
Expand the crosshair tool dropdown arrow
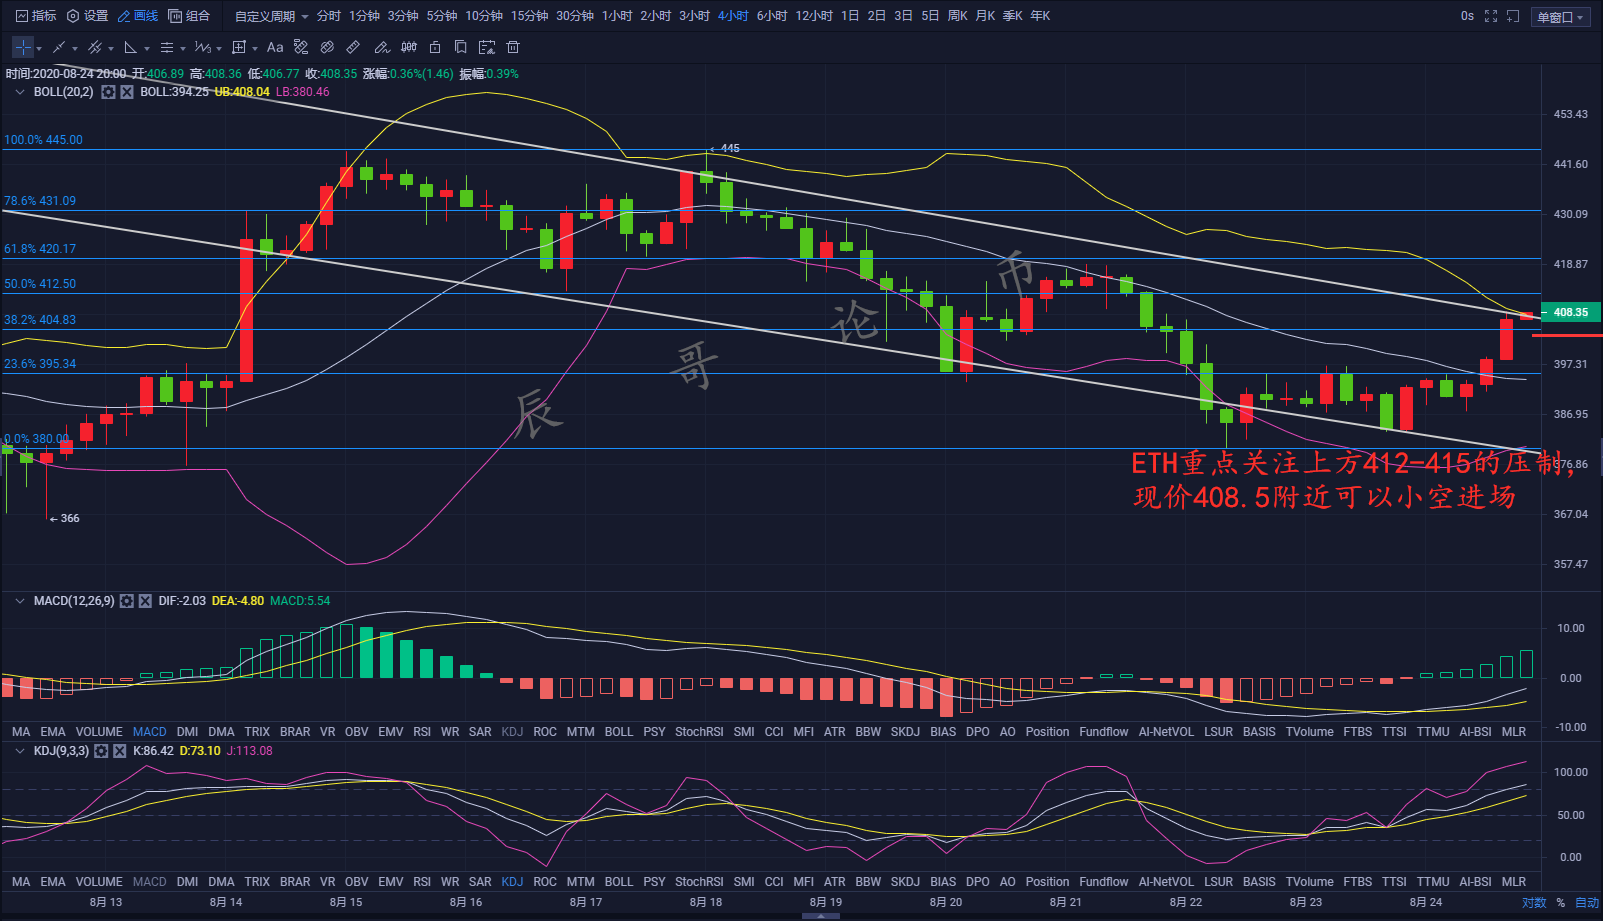(x=39, y=48)
